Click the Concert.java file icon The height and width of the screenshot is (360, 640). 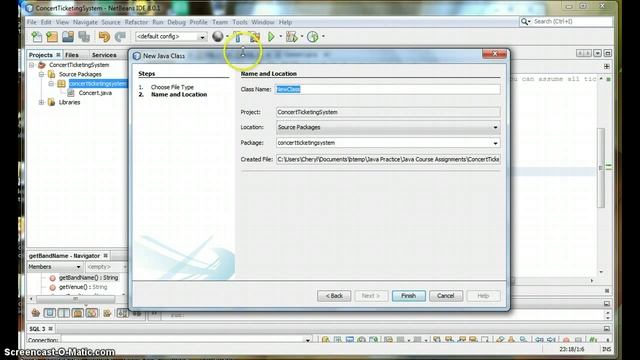point(71,93)
